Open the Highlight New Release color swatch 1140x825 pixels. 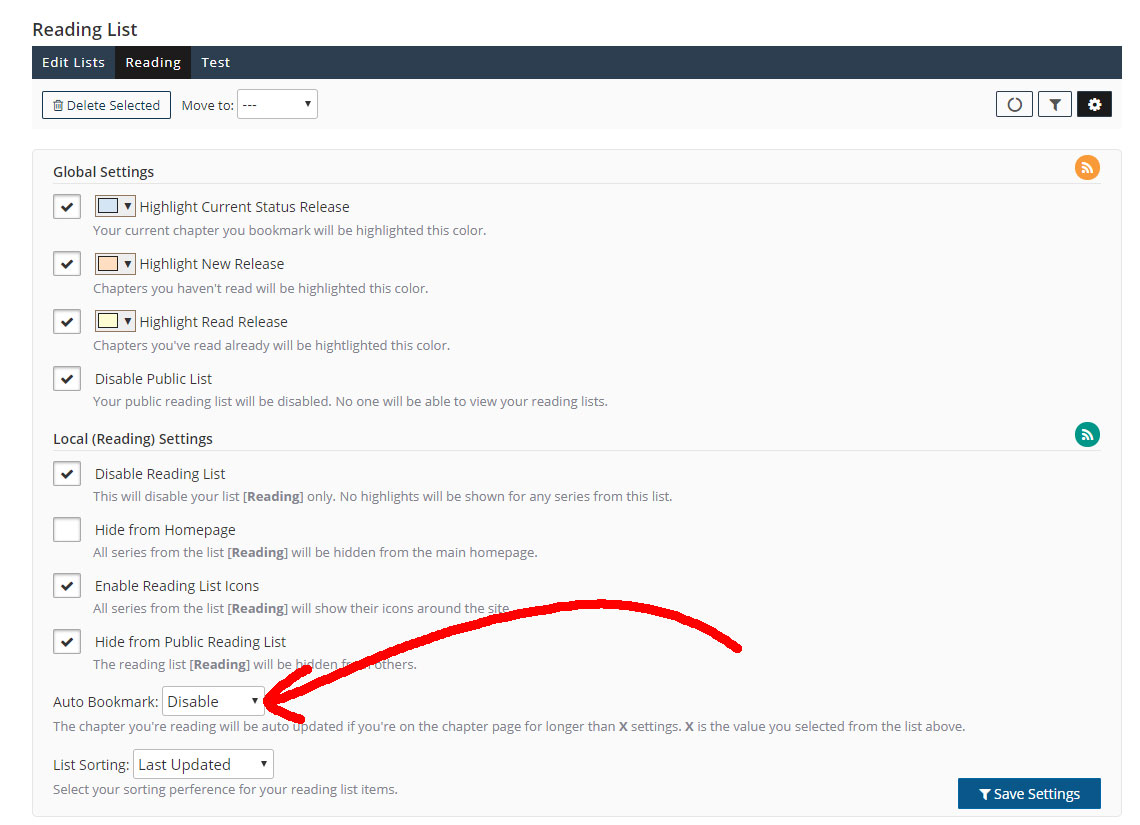[x=114, y=264]
